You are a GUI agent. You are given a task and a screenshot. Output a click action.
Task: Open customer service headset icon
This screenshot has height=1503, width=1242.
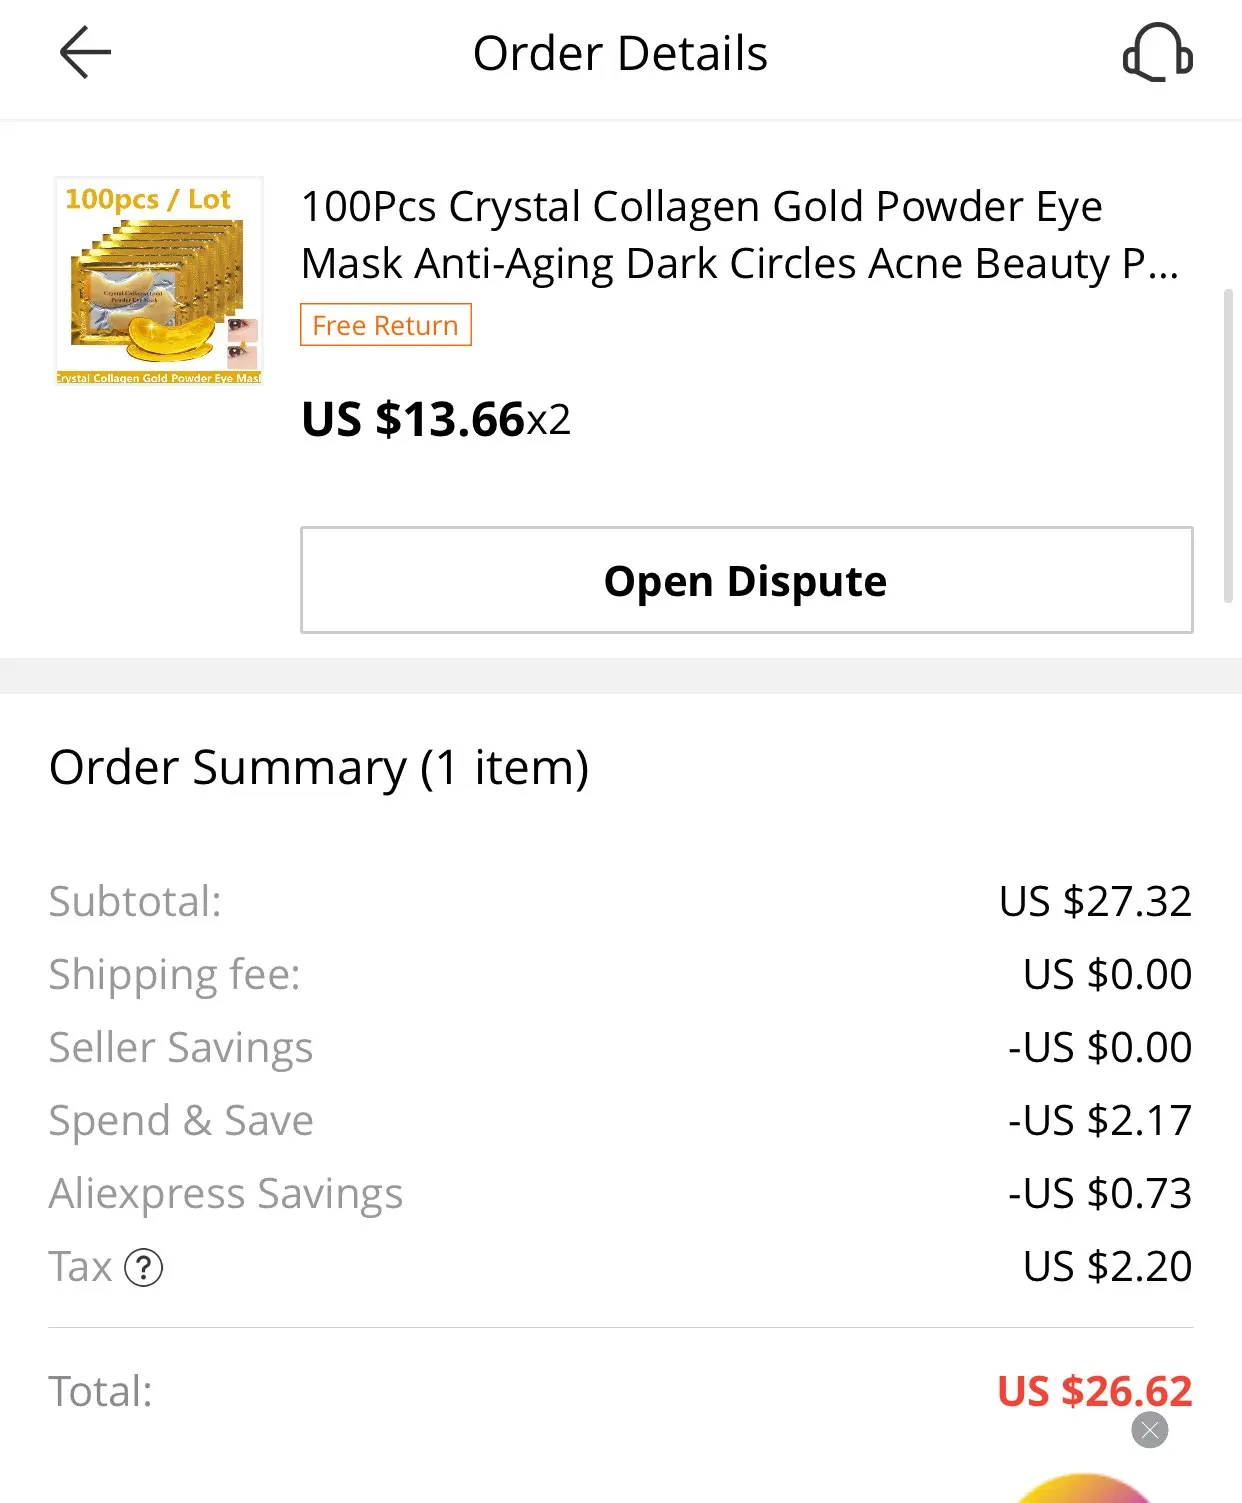coord(1157,53)
